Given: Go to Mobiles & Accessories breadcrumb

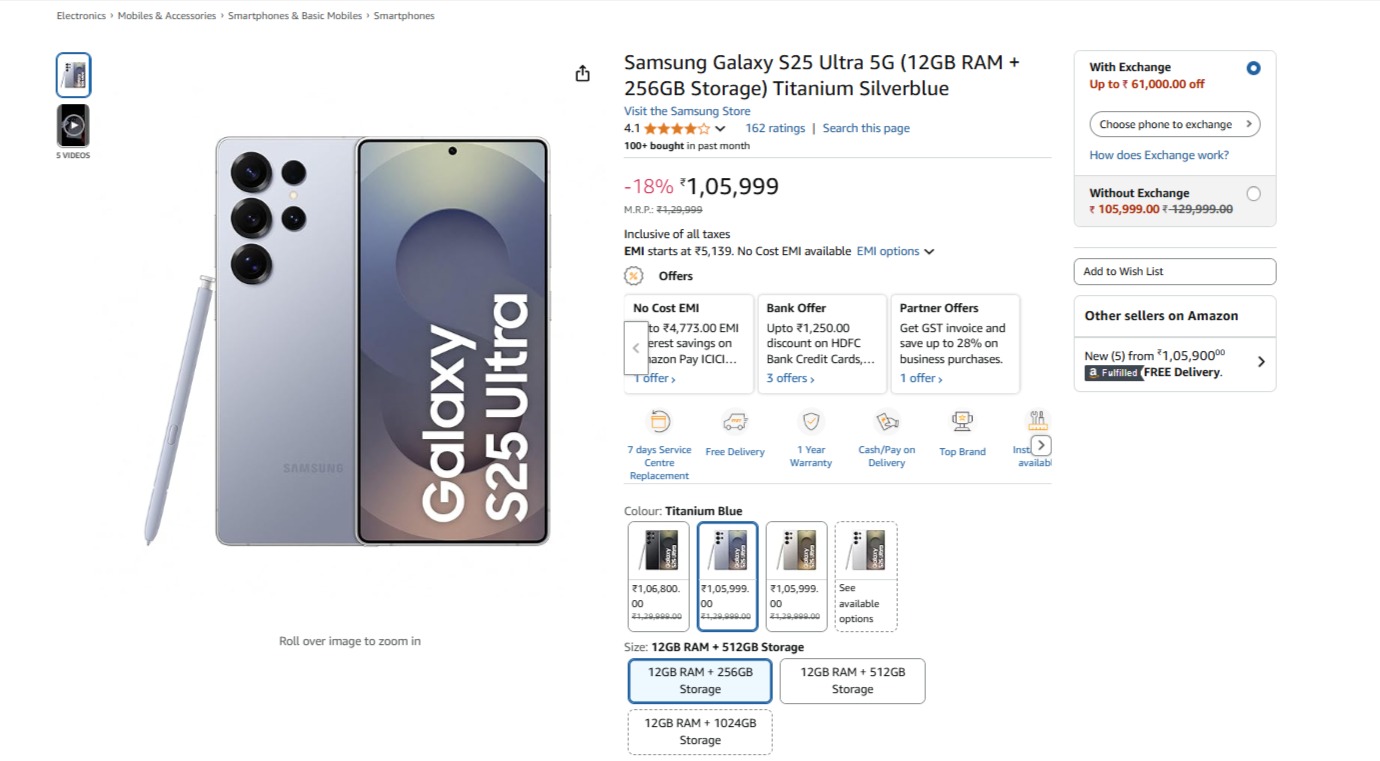Looking at the screenshot, I should tap(166, 16).
